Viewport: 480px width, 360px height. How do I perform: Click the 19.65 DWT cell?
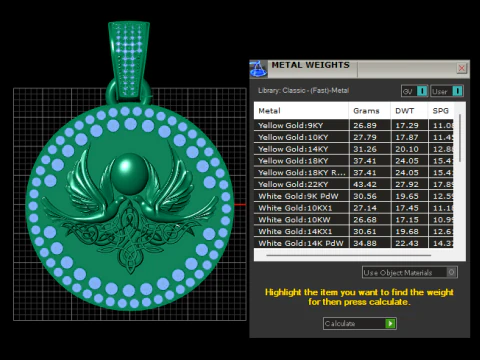[409, 196]
